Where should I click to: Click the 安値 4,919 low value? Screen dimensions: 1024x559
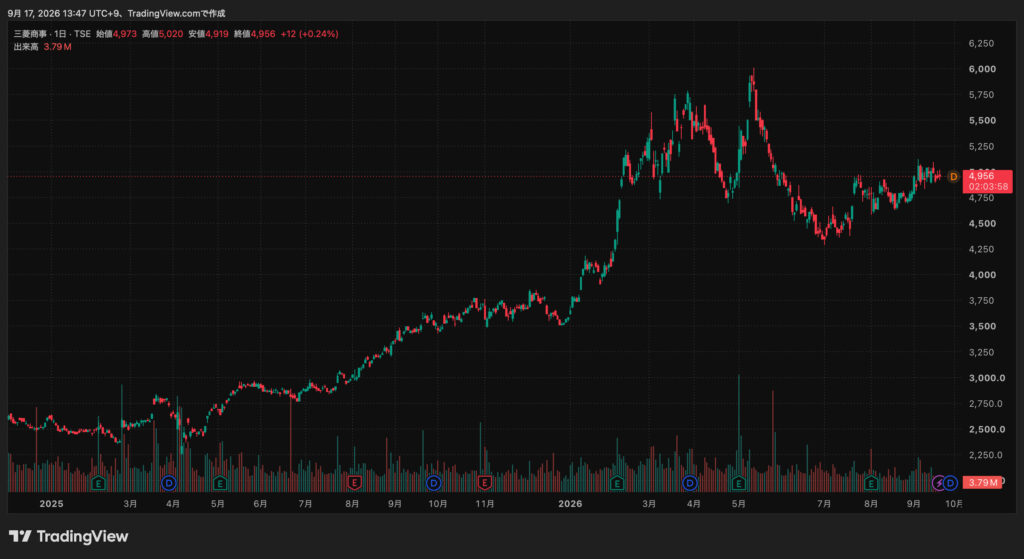(208, 34)
